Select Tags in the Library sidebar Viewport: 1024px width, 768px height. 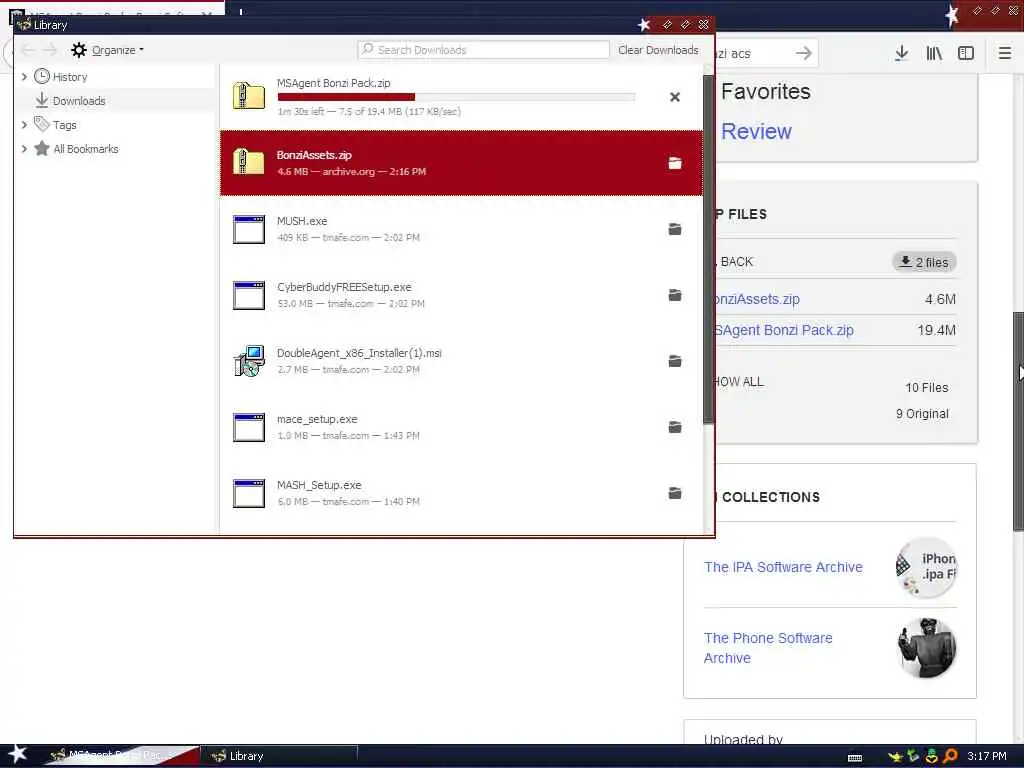point(65,124)
